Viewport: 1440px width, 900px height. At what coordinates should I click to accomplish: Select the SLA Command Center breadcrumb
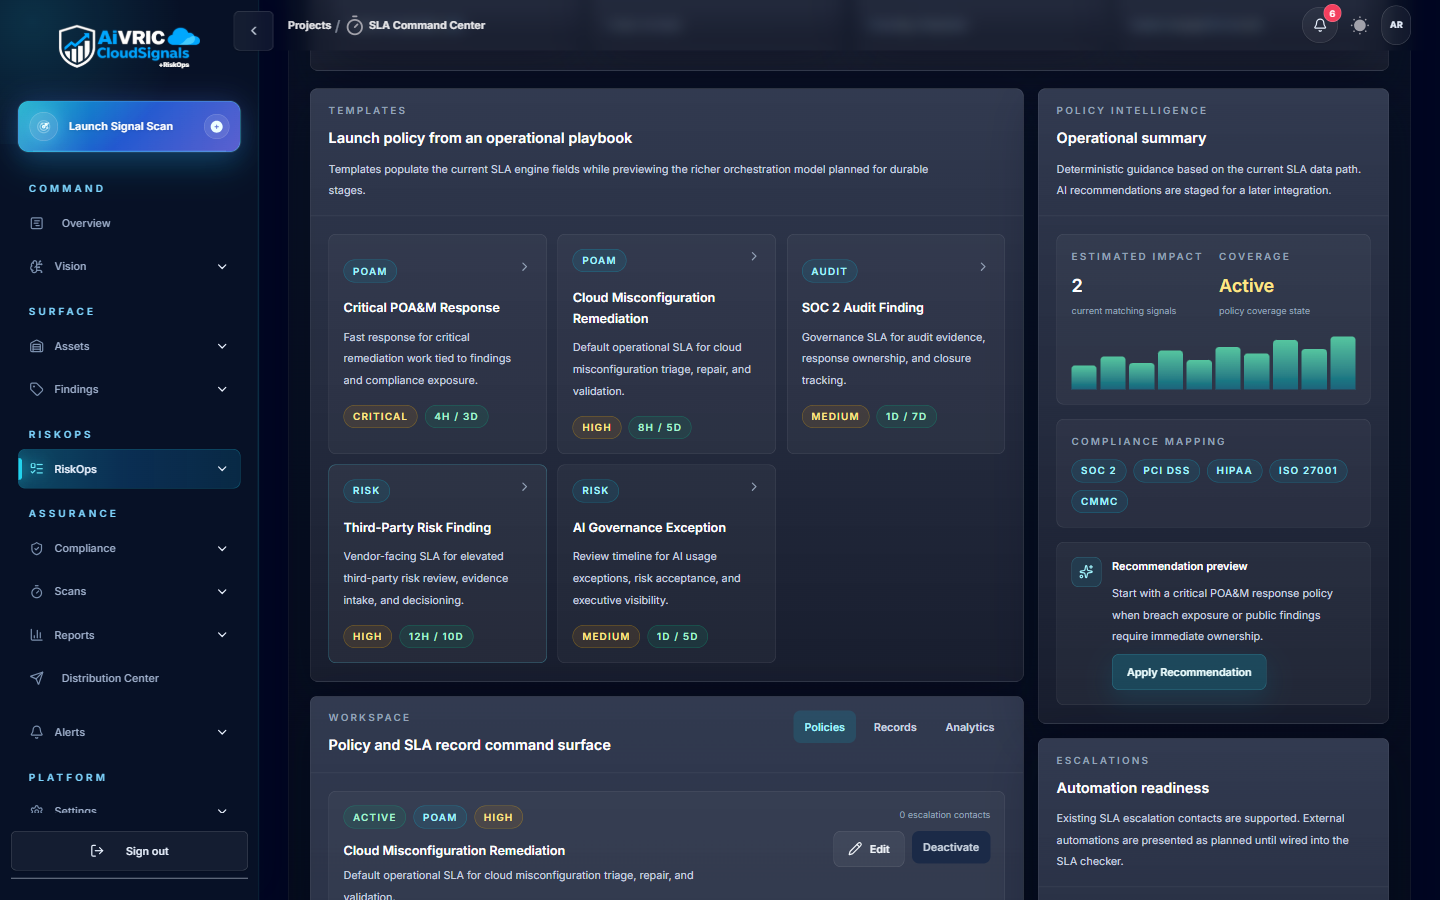tap(427, 25)
